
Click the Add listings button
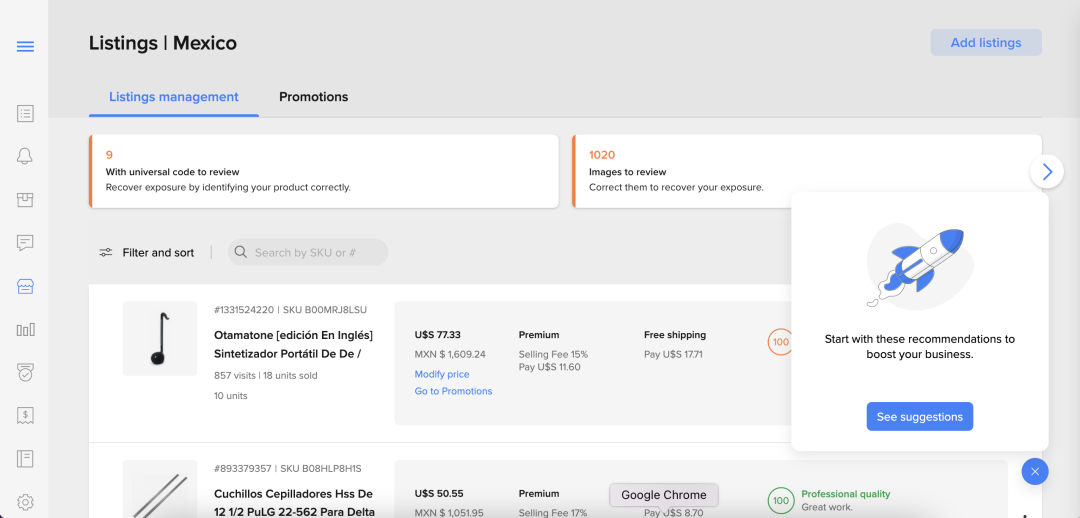985,43
